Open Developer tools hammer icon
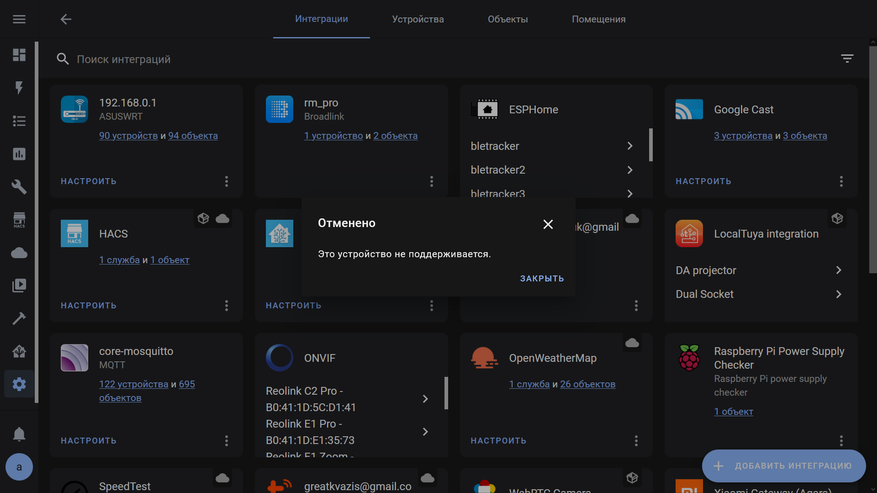Screen dimensions: 877x493 click(19, 318)
